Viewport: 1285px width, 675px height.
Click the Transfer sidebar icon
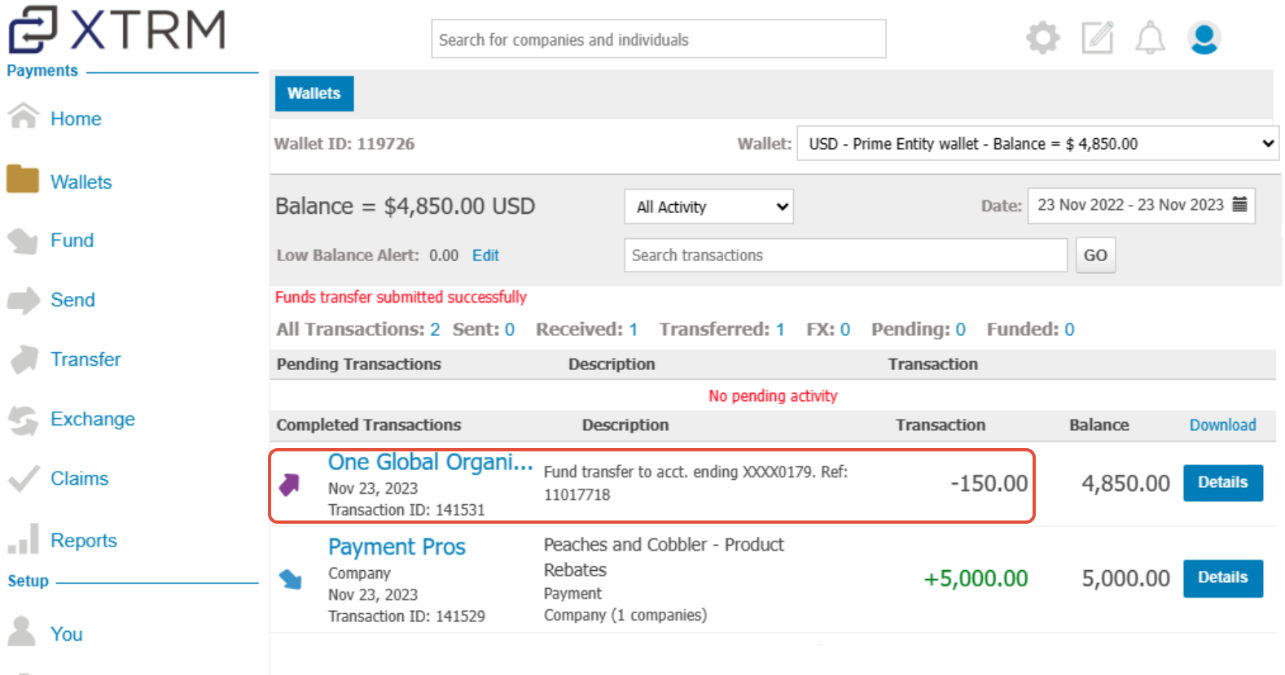click(23, 359)
